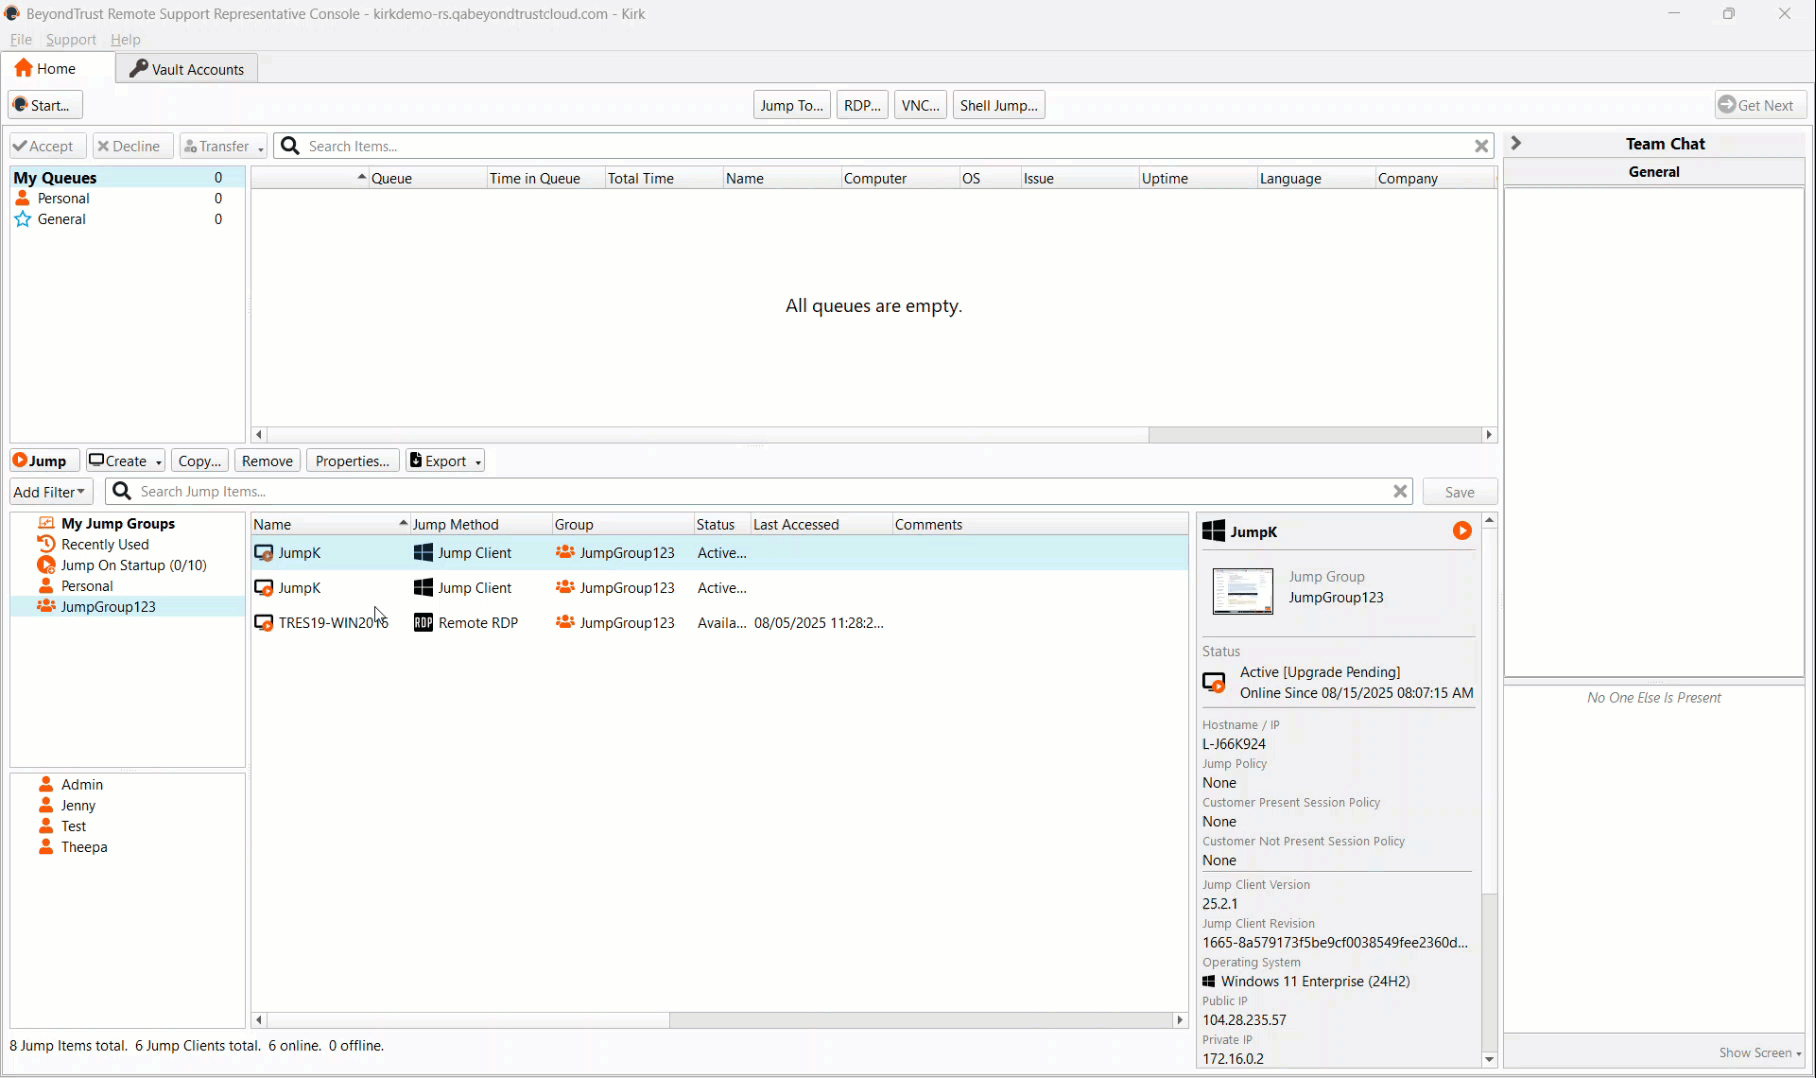Sort jump items by Last Accessed column

(x=821, y=524)
